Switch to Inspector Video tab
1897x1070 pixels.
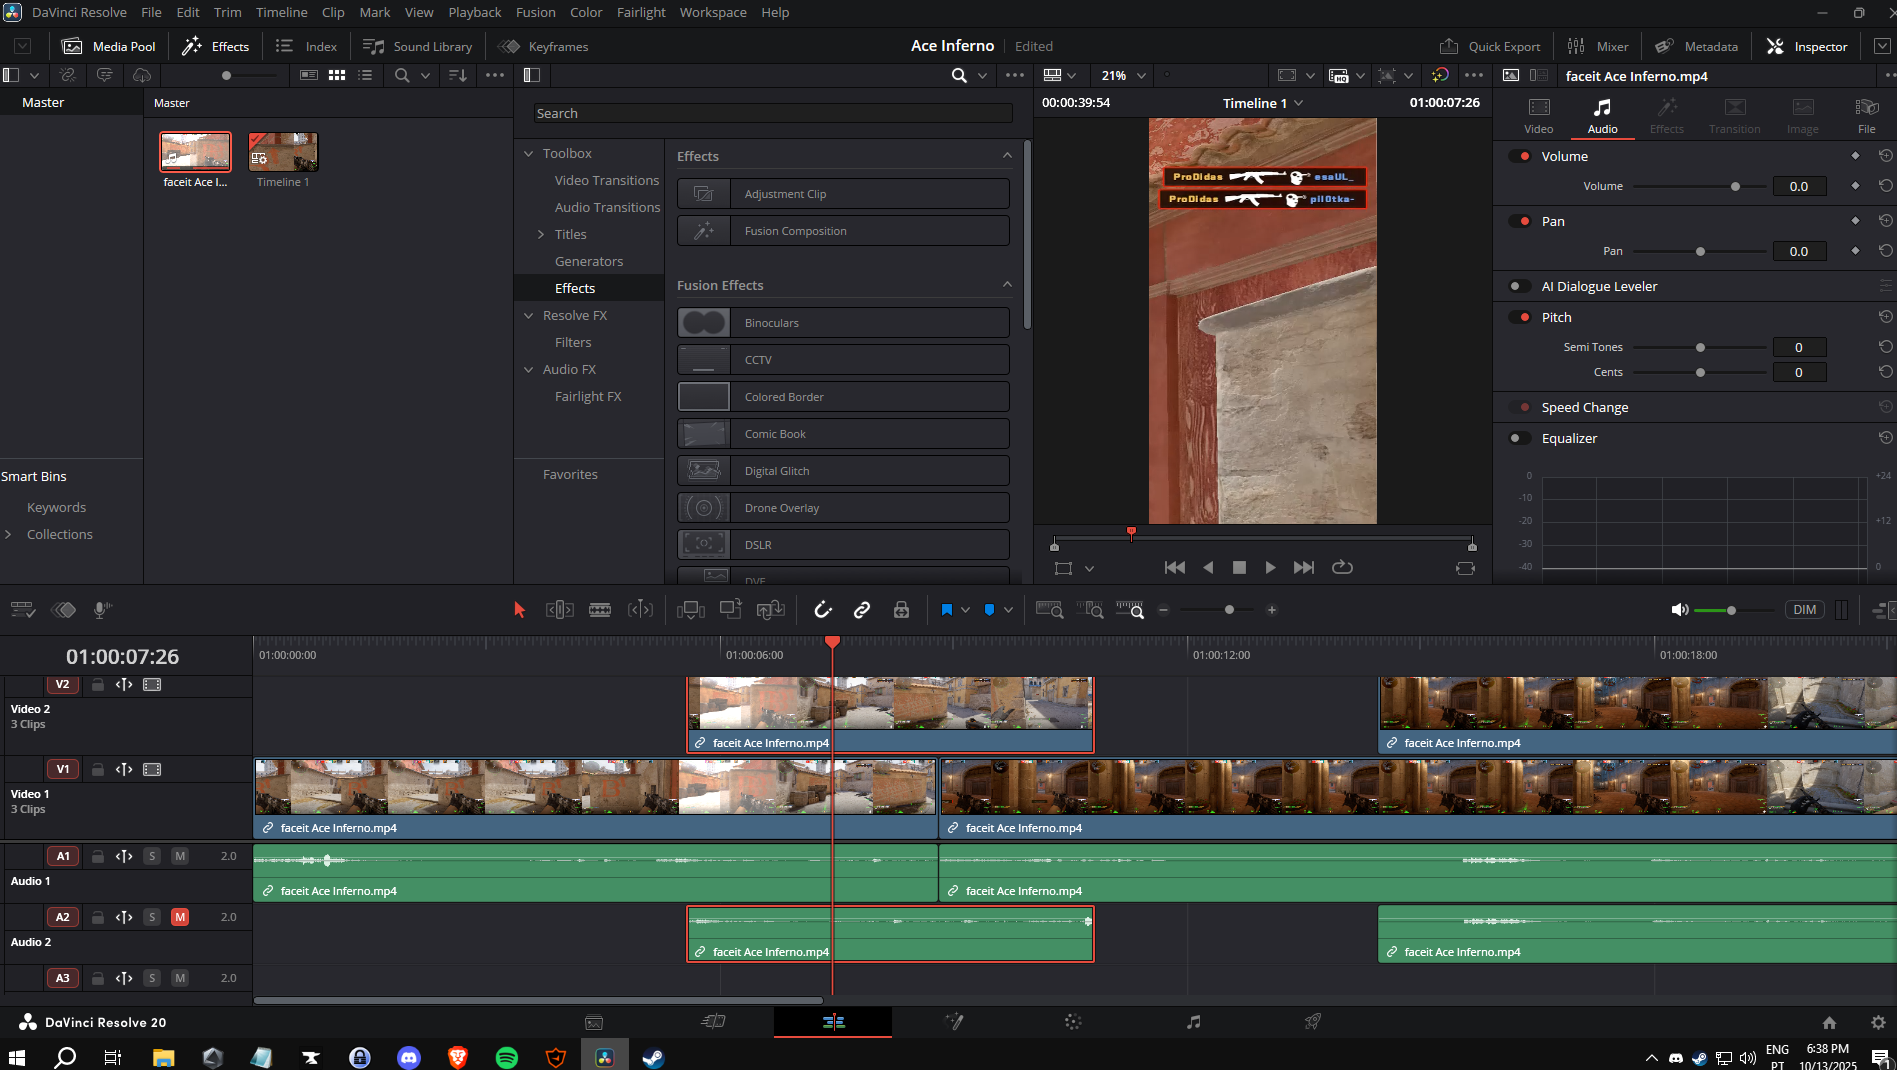click(1538, 115)
